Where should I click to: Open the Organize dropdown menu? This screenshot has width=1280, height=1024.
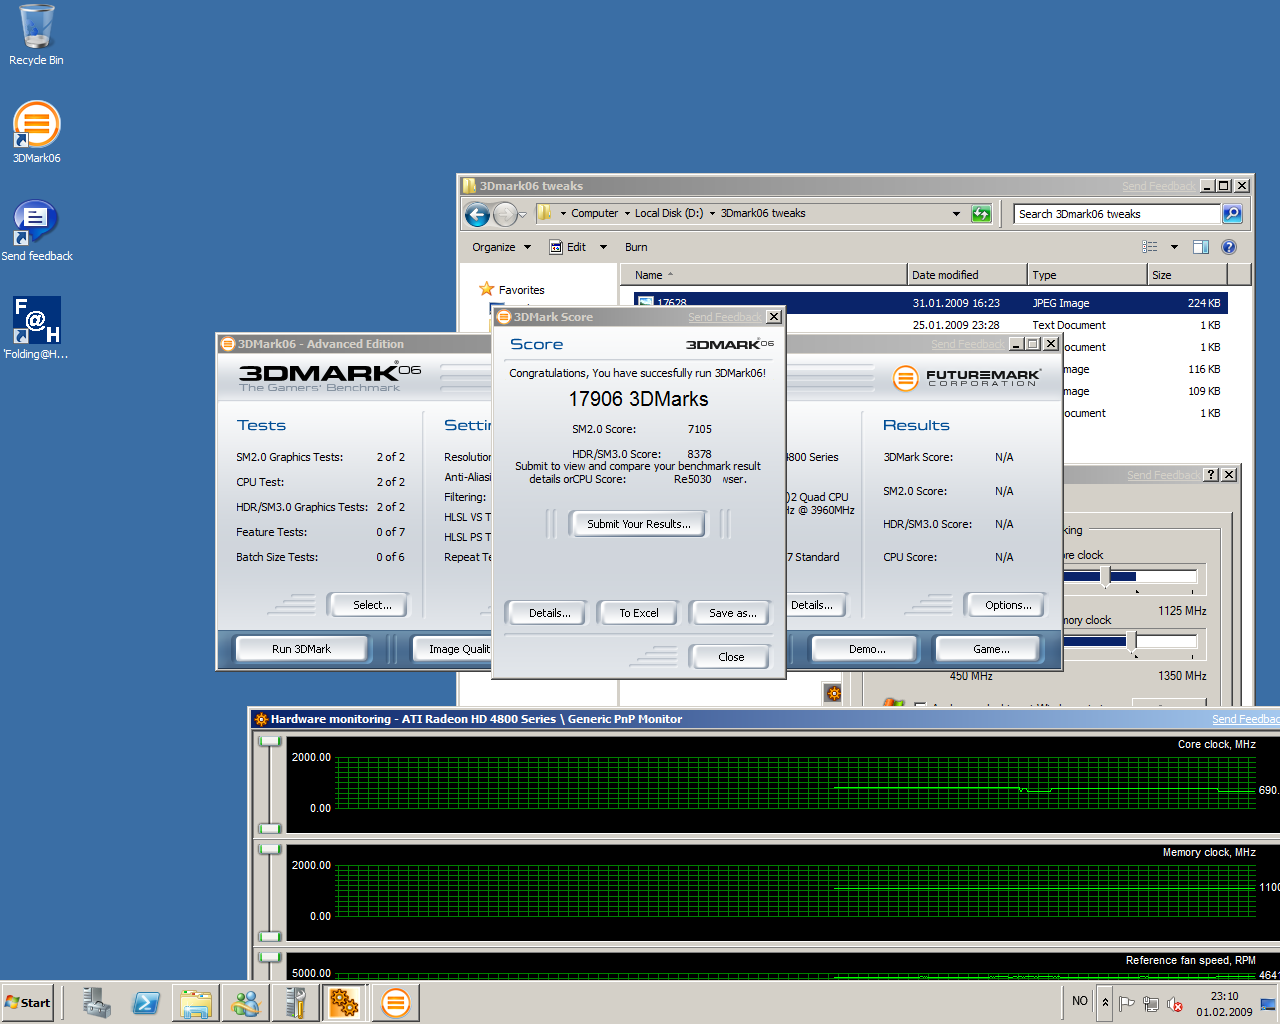[x=501, y=247]
